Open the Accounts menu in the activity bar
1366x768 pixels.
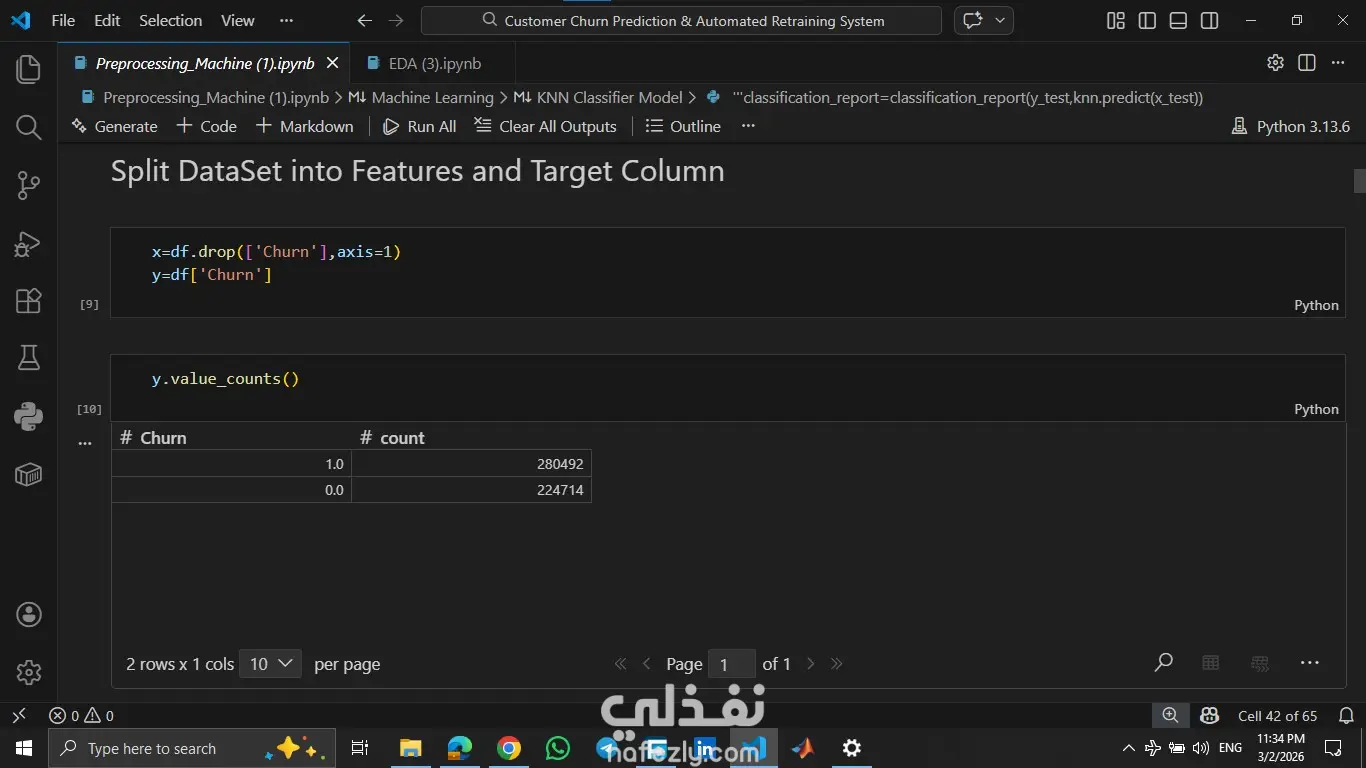[x=28, y=614]
